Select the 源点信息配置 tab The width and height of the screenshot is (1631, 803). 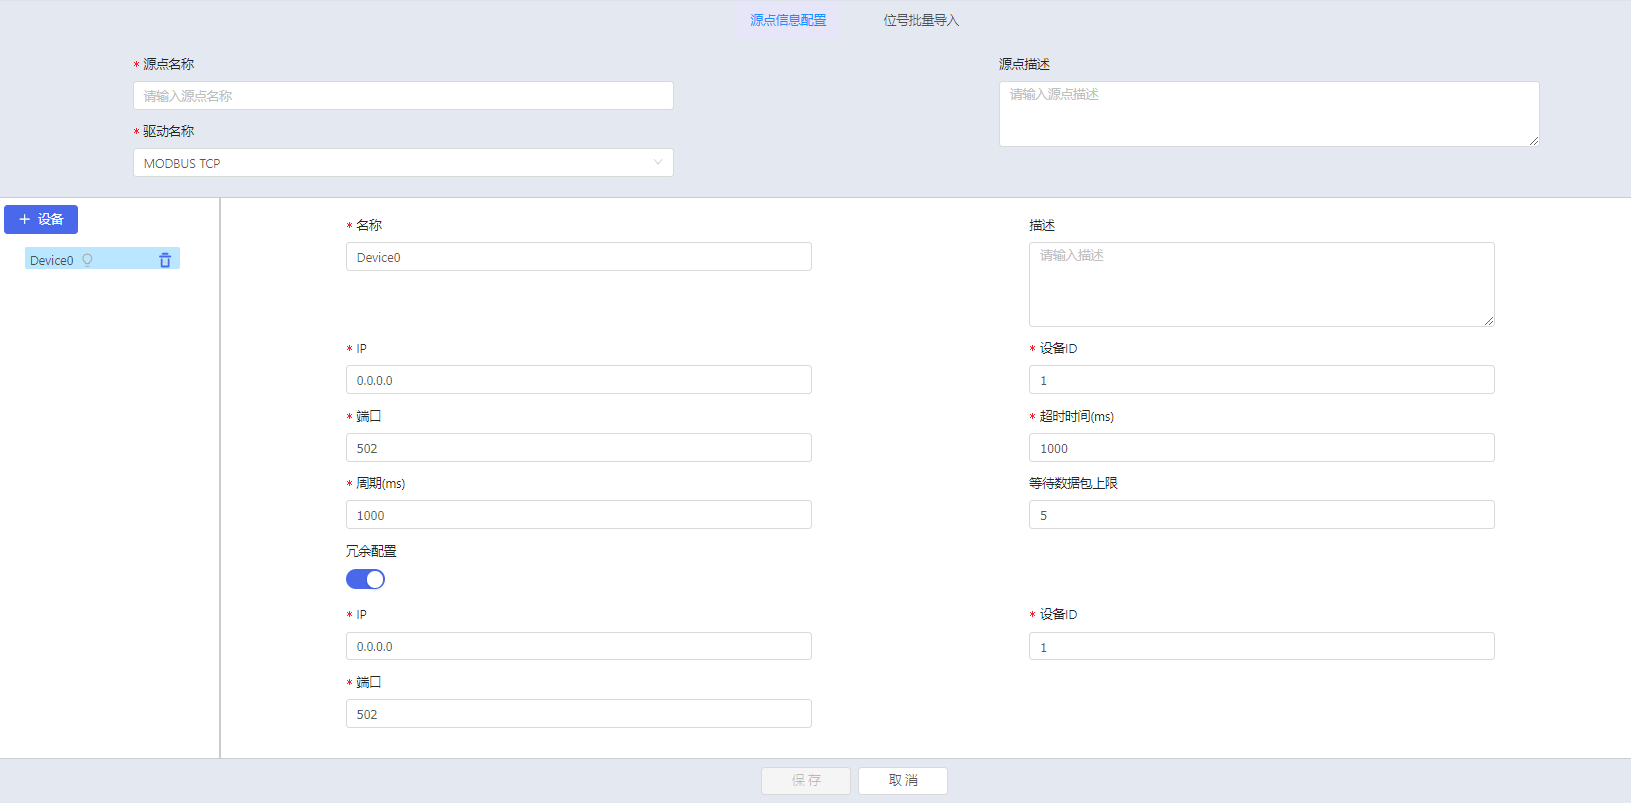coord(788,20)
